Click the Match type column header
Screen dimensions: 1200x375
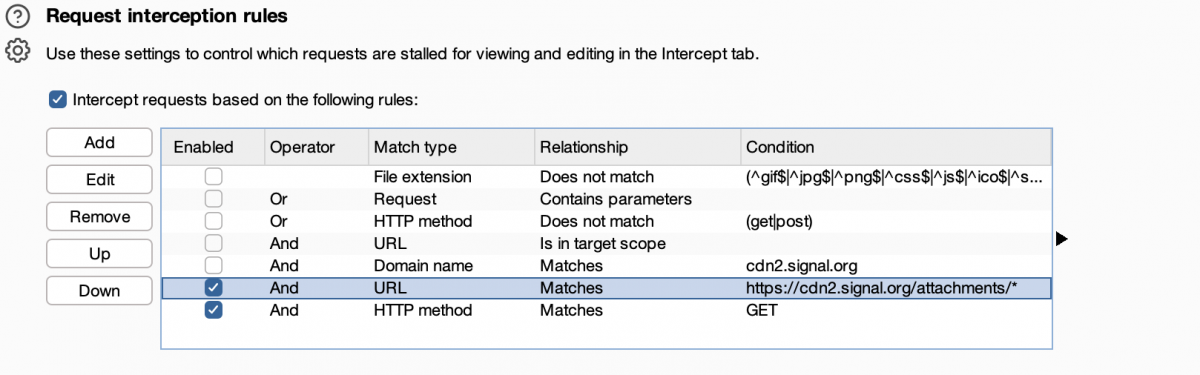coord(449,147)
